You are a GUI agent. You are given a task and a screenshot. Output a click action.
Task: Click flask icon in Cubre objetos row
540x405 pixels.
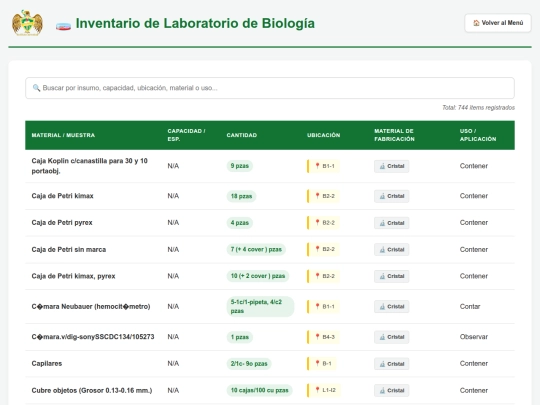(x=382, y=390)
